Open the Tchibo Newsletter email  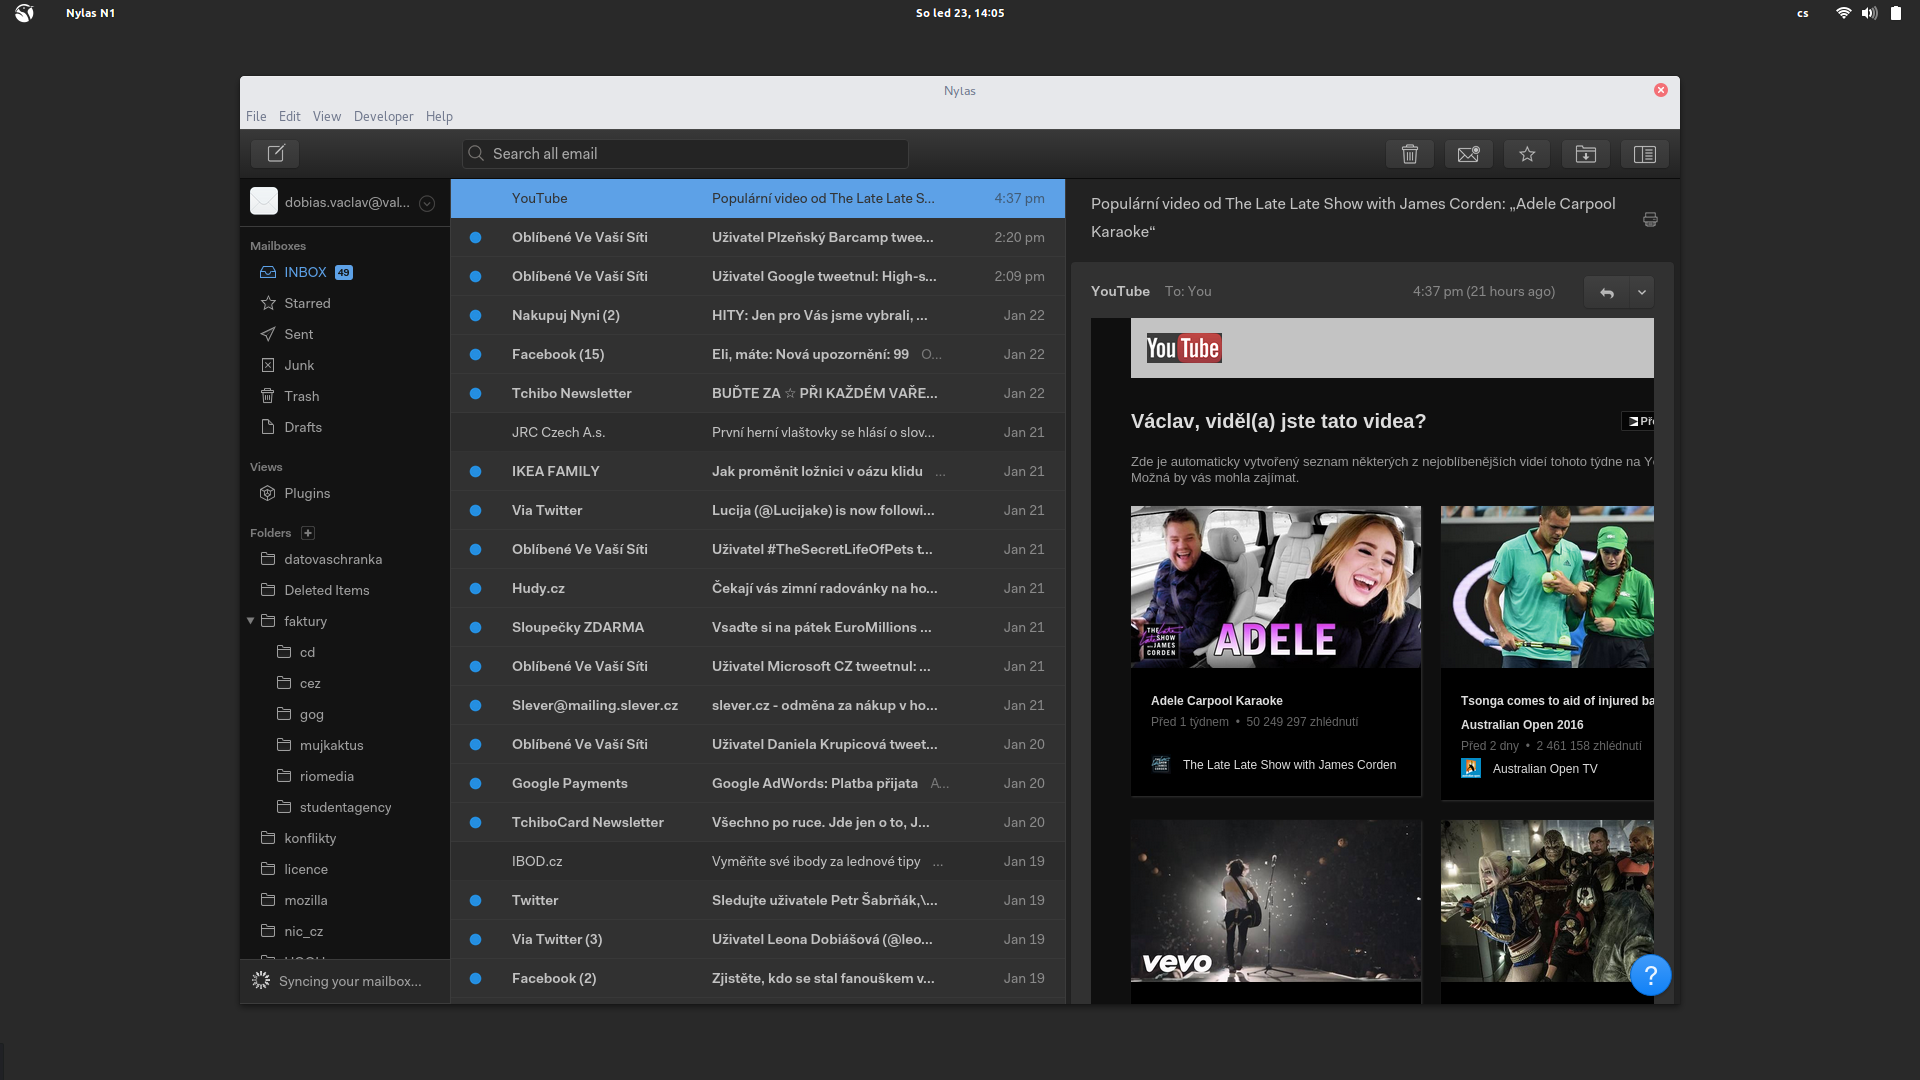tap(758, 393)
